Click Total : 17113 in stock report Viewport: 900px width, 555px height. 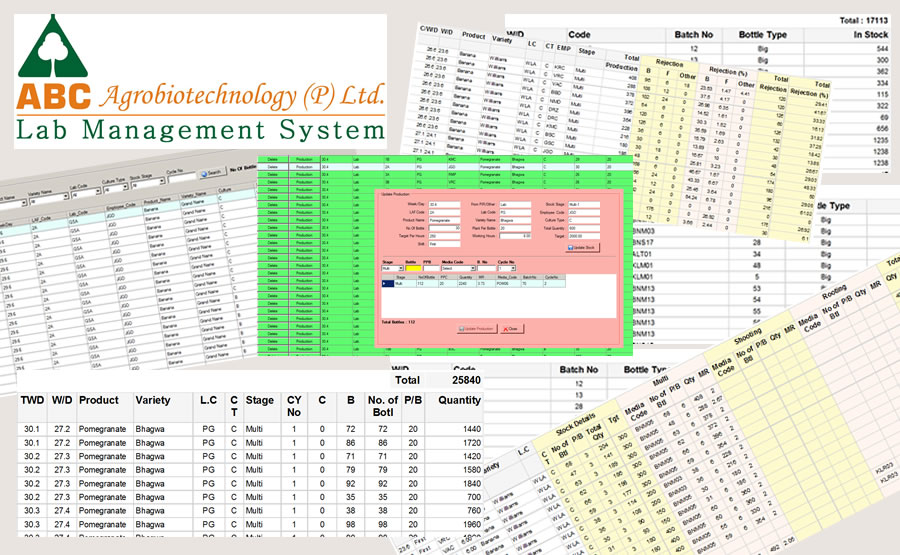pos(864,20)
